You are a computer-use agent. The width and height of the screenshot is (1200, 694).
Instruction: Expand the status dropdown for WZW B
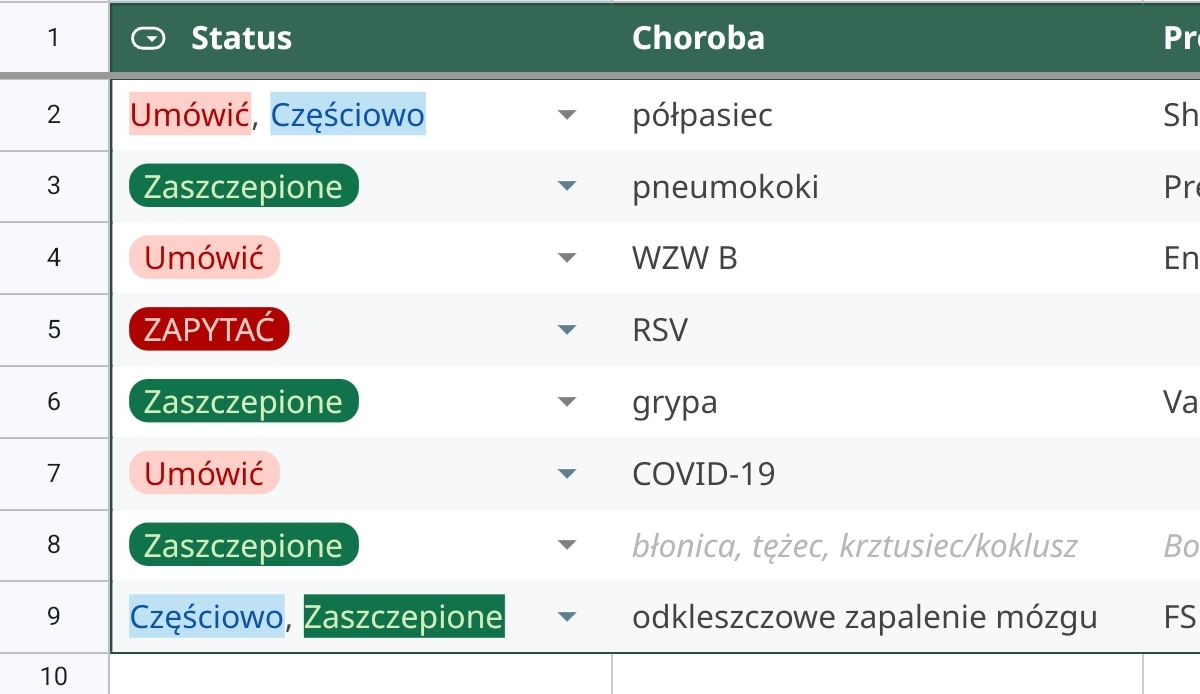tap(567, 259)
